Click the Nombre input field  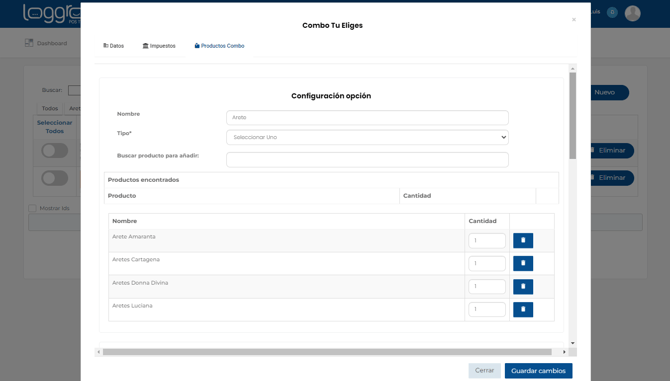367,117
